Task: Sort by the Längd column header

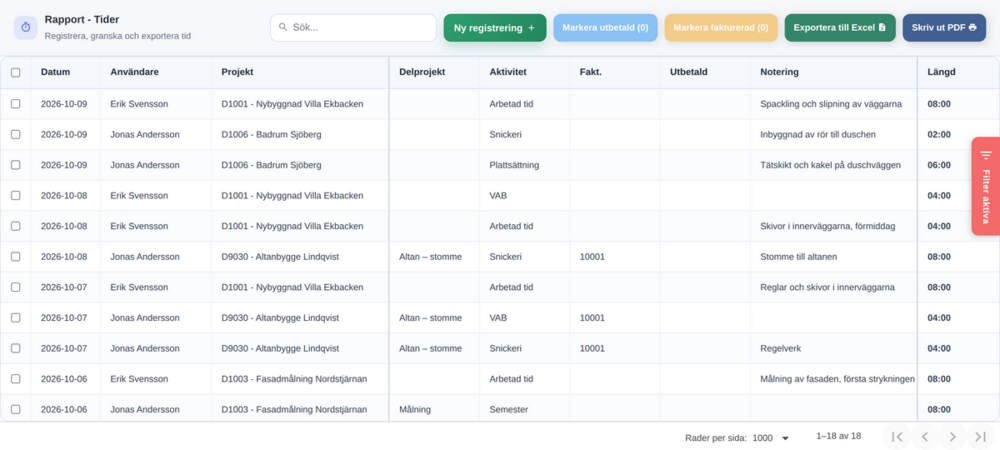Action: coord(941,72)
